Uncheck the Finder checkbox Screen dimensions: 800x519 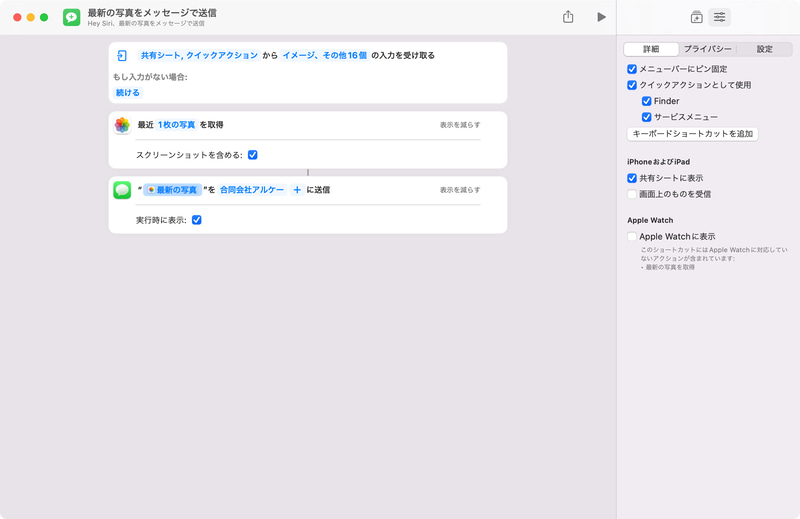click(646, 101)
